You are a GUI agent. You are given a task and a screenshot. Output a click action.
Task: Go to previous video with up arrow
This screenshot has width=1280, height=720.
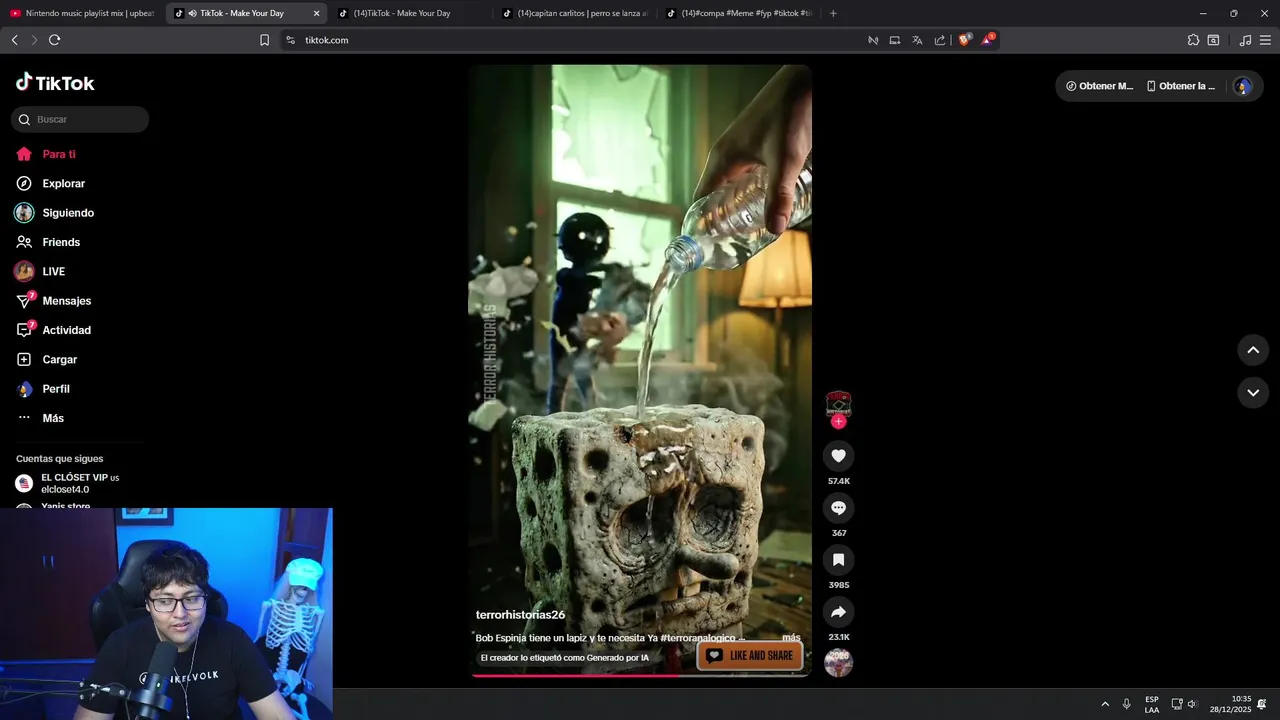[x=1253, y=350]
